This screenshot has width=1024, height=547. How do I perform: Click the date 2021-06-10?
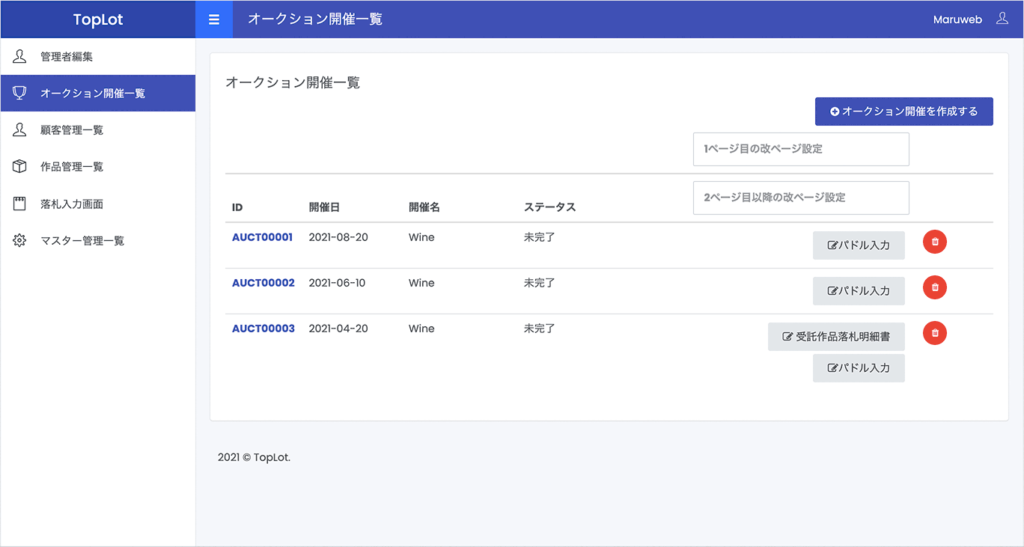click(x=337, y=283)
